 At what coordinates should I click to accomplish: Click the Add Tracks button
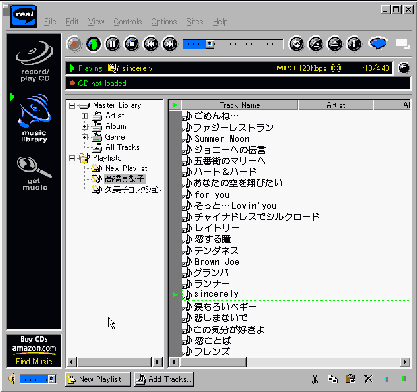(164, 379)
